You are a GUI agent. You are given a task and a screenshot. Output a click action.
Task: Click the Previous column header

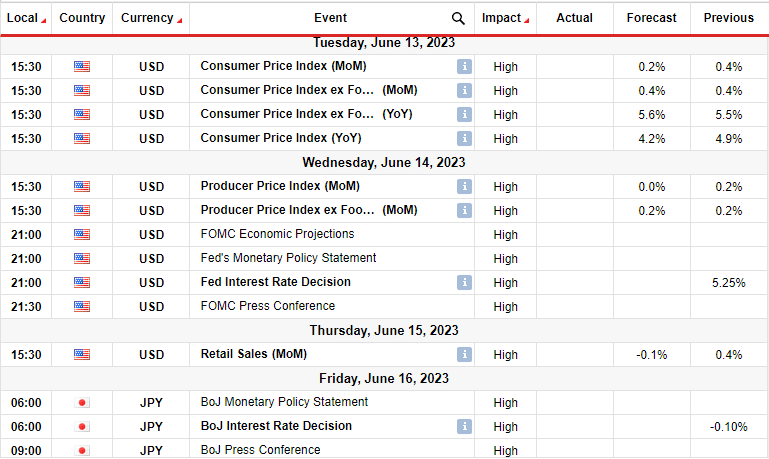[x=728, y=18]
